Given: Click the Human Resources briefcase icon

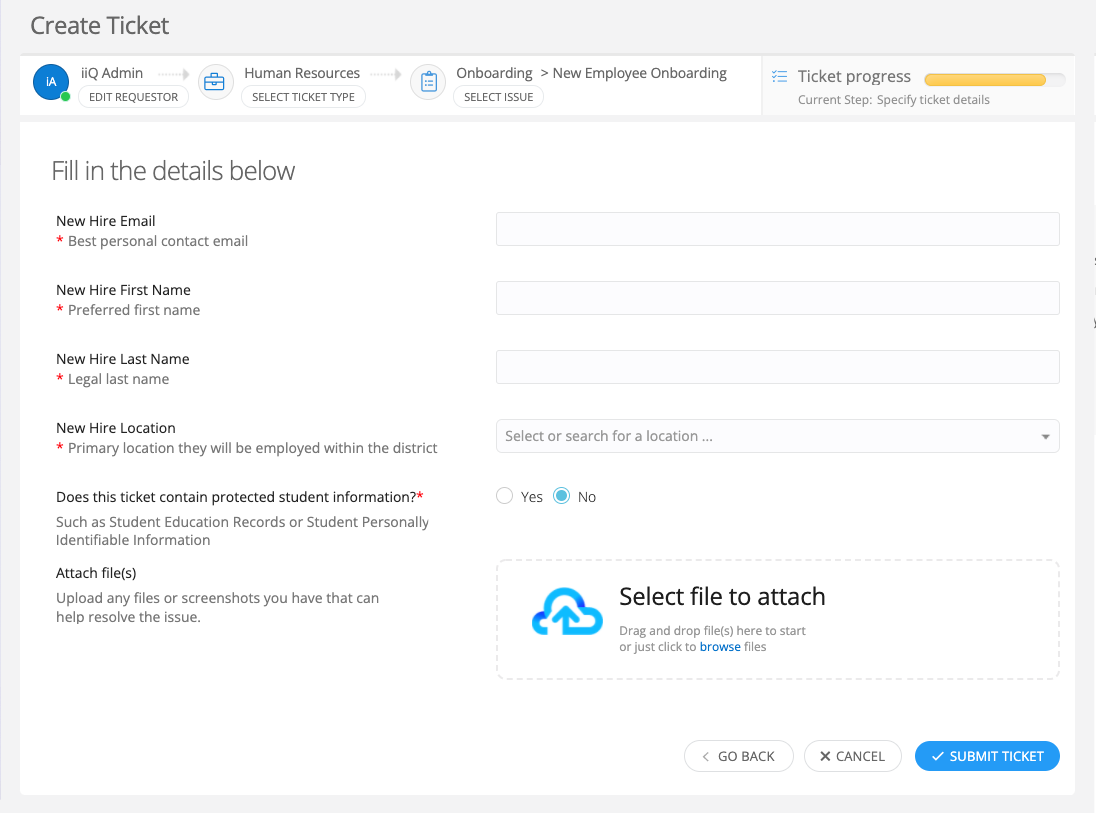Looking at the screenshot, I should pyautogui.click(x=215, y=81).
